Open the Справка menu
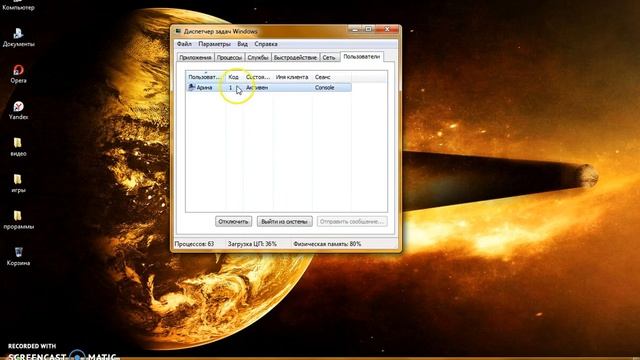 click(266, 44)
